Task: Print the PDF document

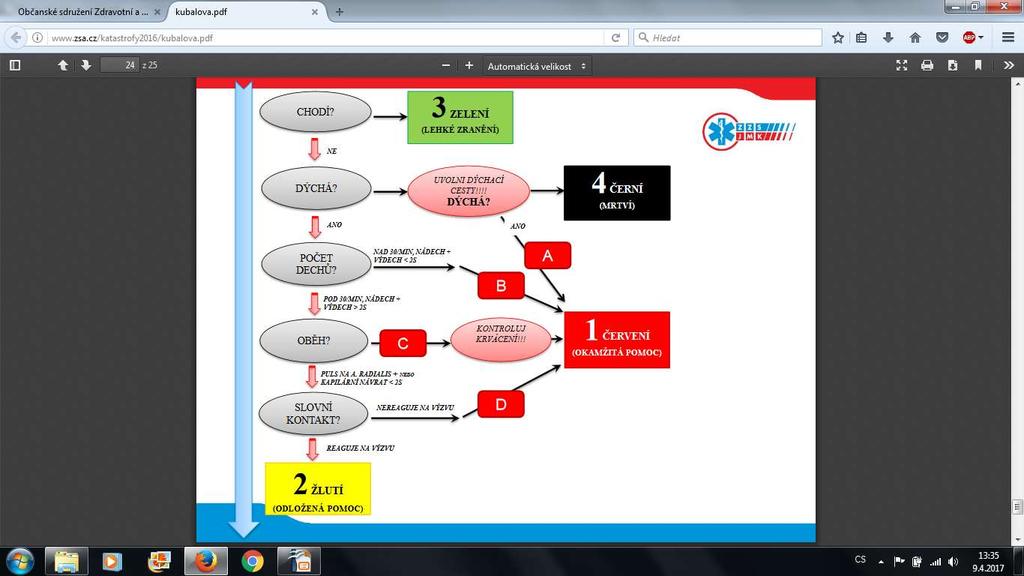Action: (x=927, y=65)
